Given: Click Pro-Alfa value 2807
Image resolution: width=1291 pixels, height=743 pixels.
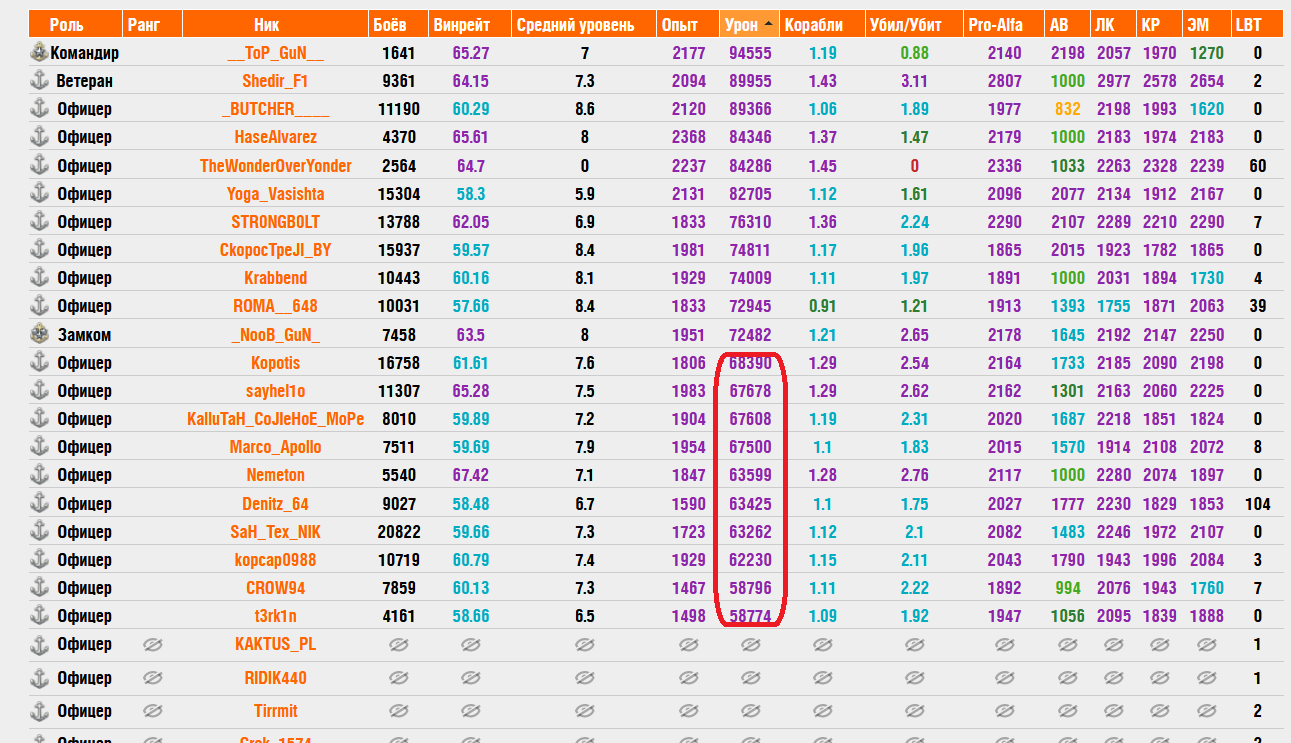Looking at the screenshot, I should (1004, 82).
